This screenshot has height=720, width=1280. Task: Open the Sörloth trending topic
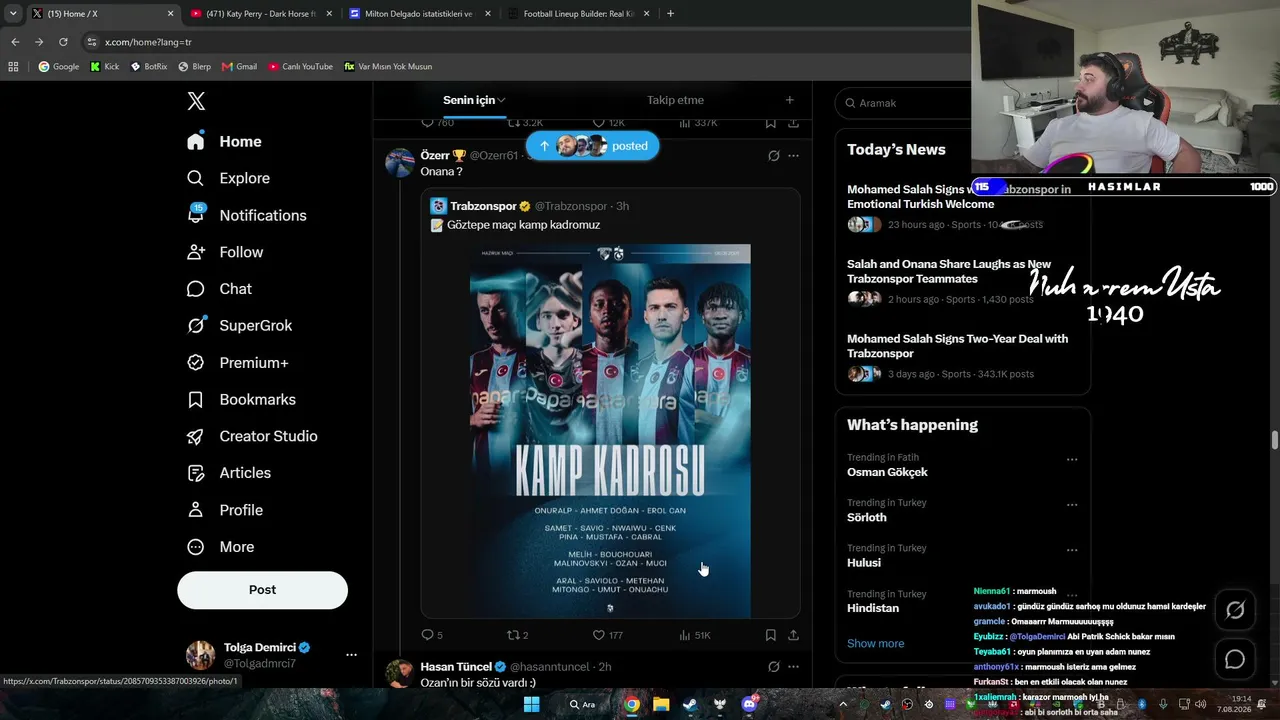(867, 517)
